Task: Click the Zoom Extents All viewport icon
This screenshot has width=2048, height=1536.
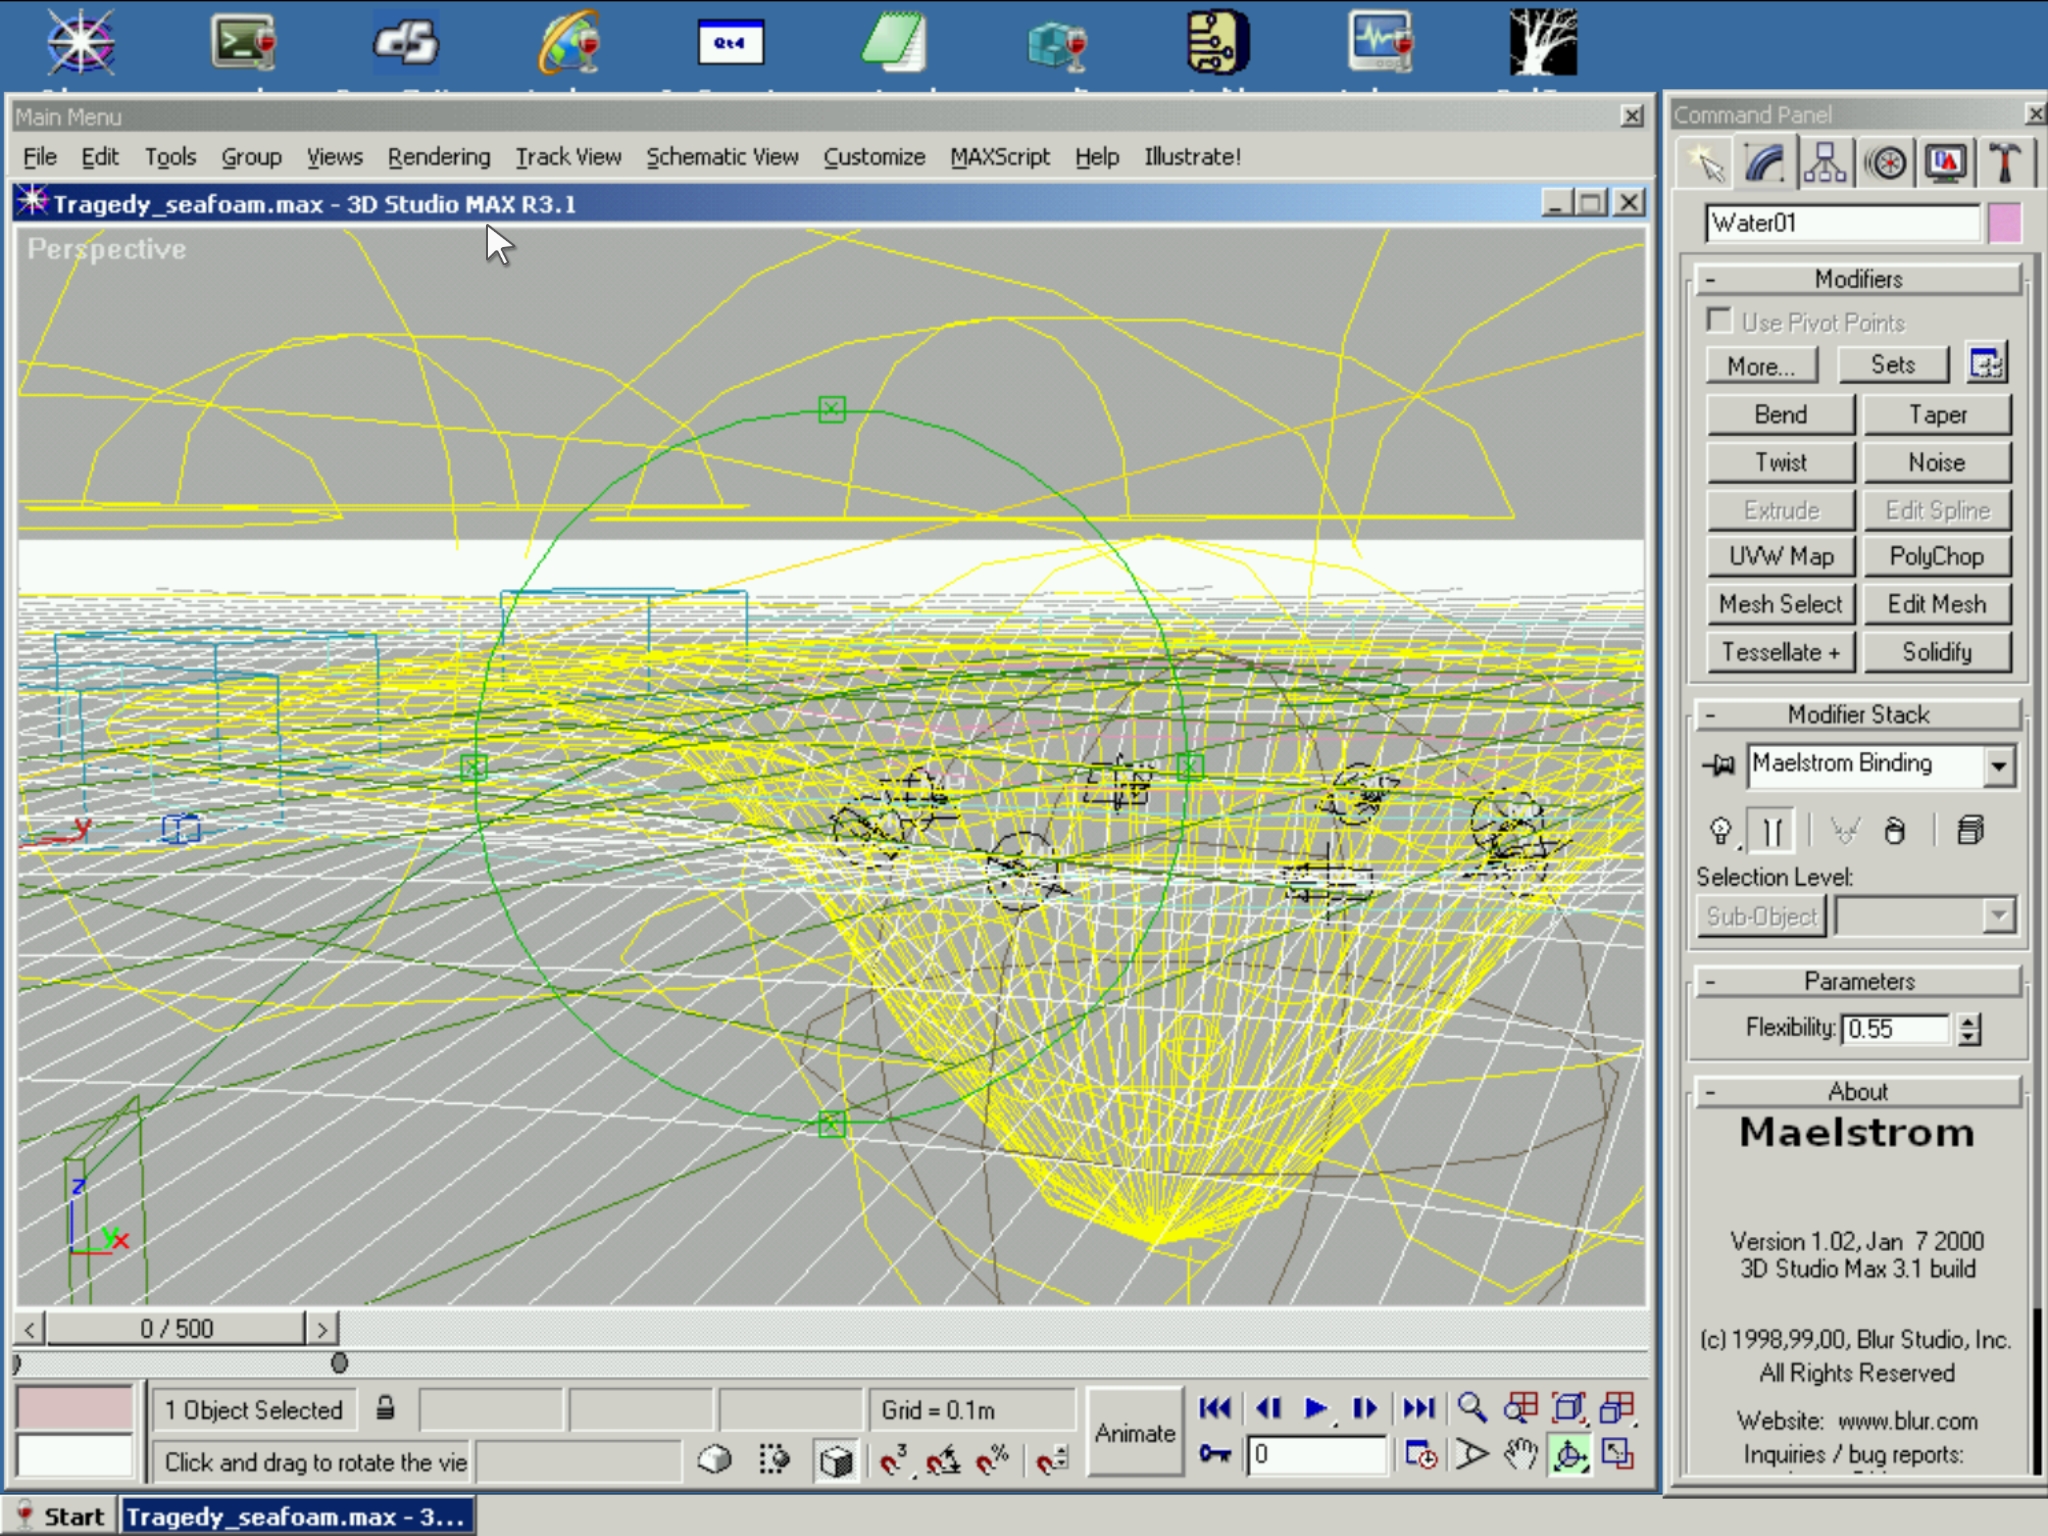Action: pos(1617,1409)
